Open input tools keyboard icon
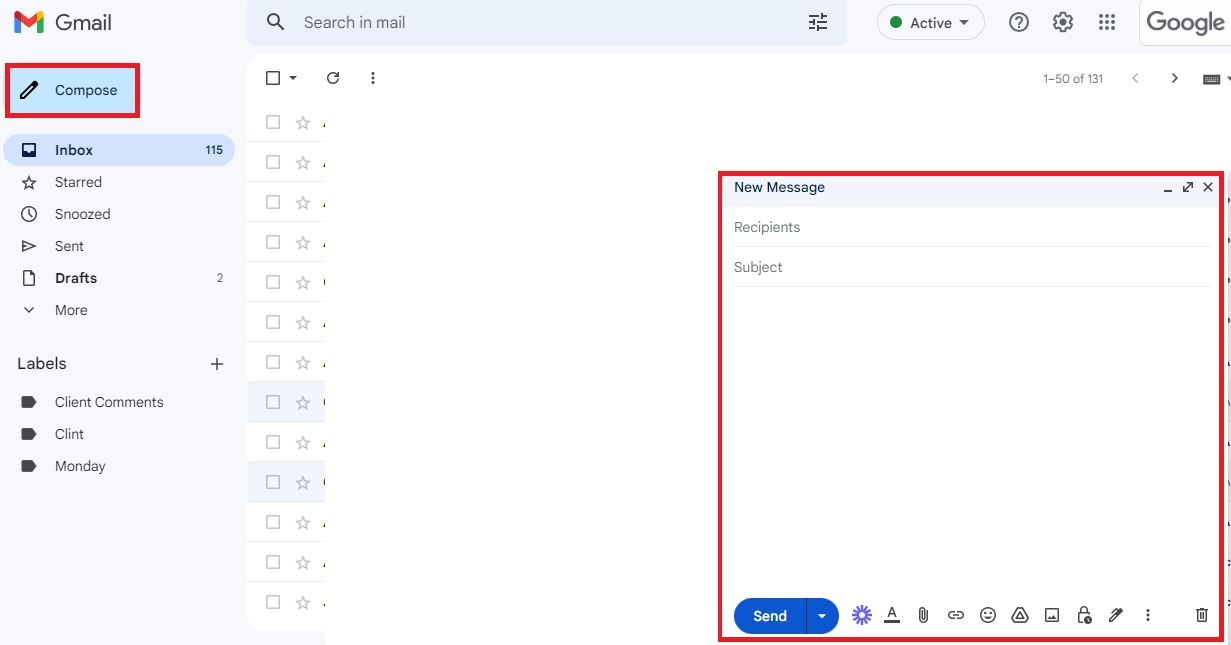This screenshot has height=645, width=1231. point(1212,79)
